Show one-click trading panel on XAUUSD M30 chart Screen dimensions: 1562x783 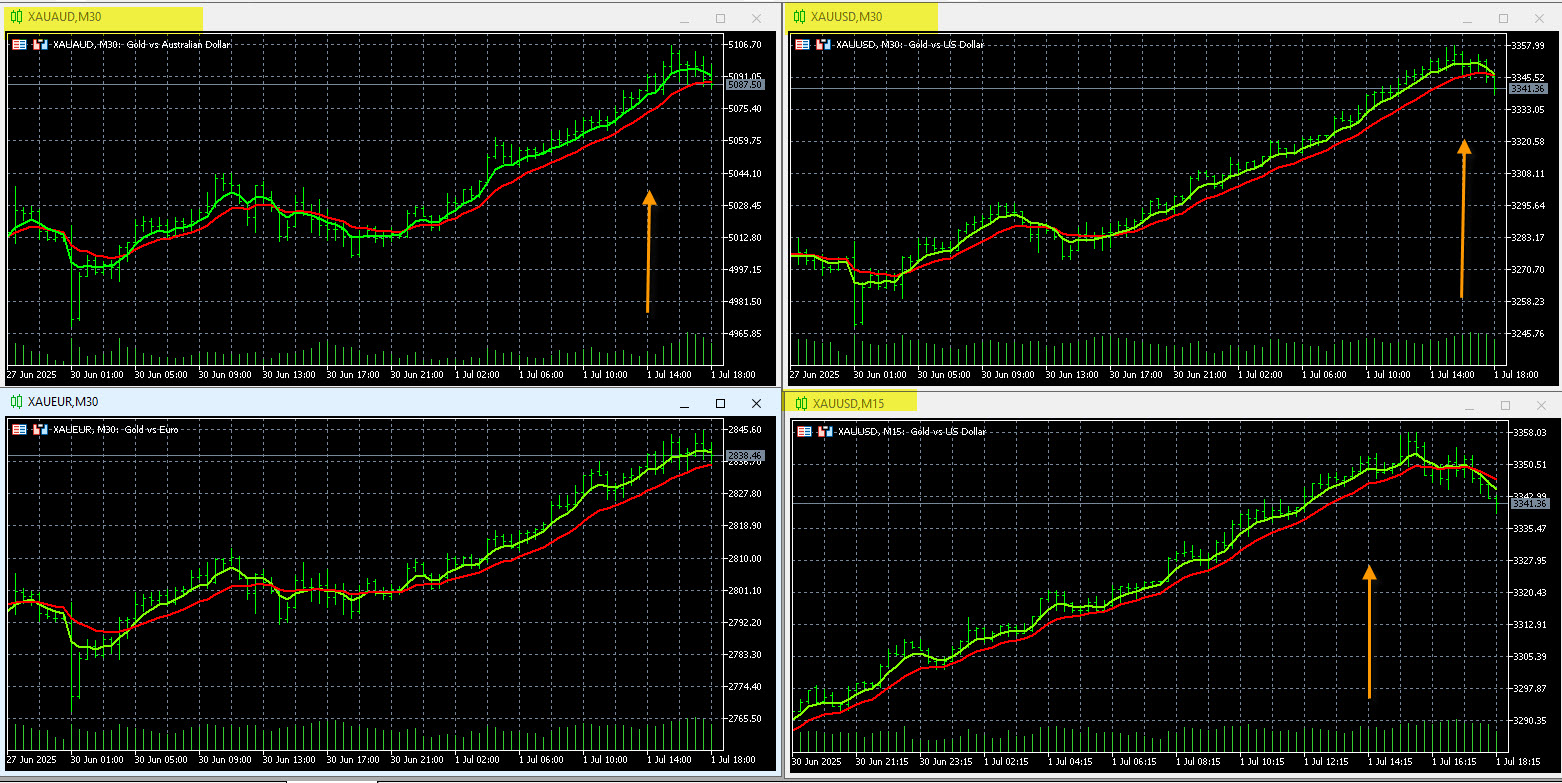[x=802, y=45]
